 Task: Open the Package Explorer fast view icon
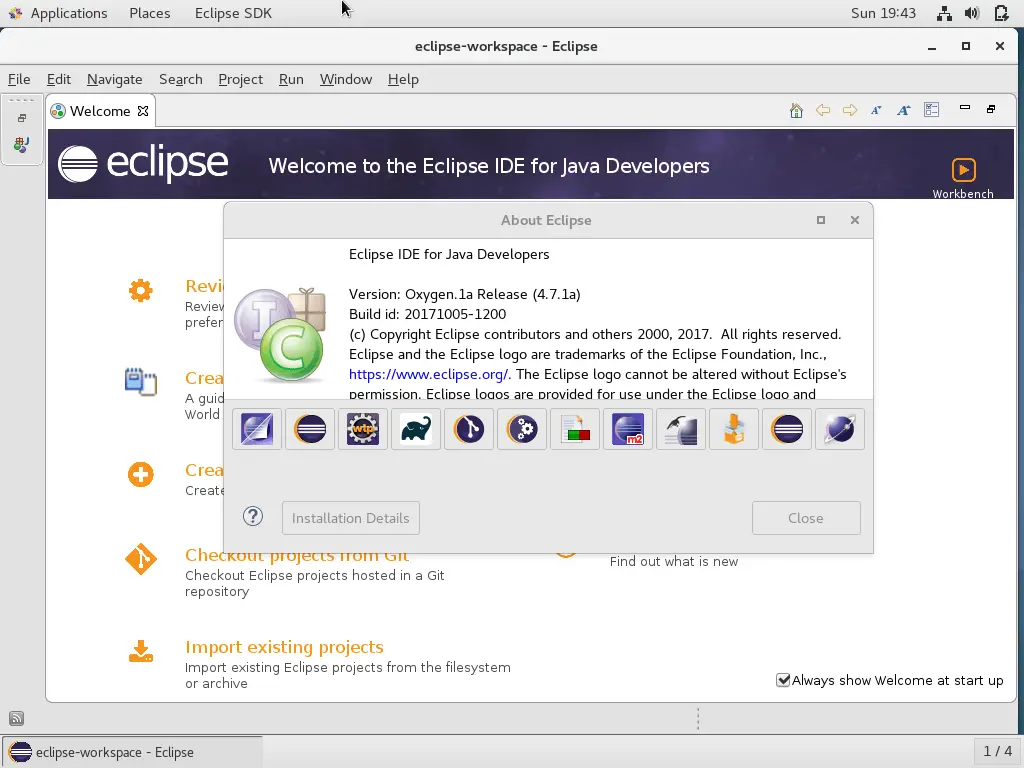tap(22, 145)
